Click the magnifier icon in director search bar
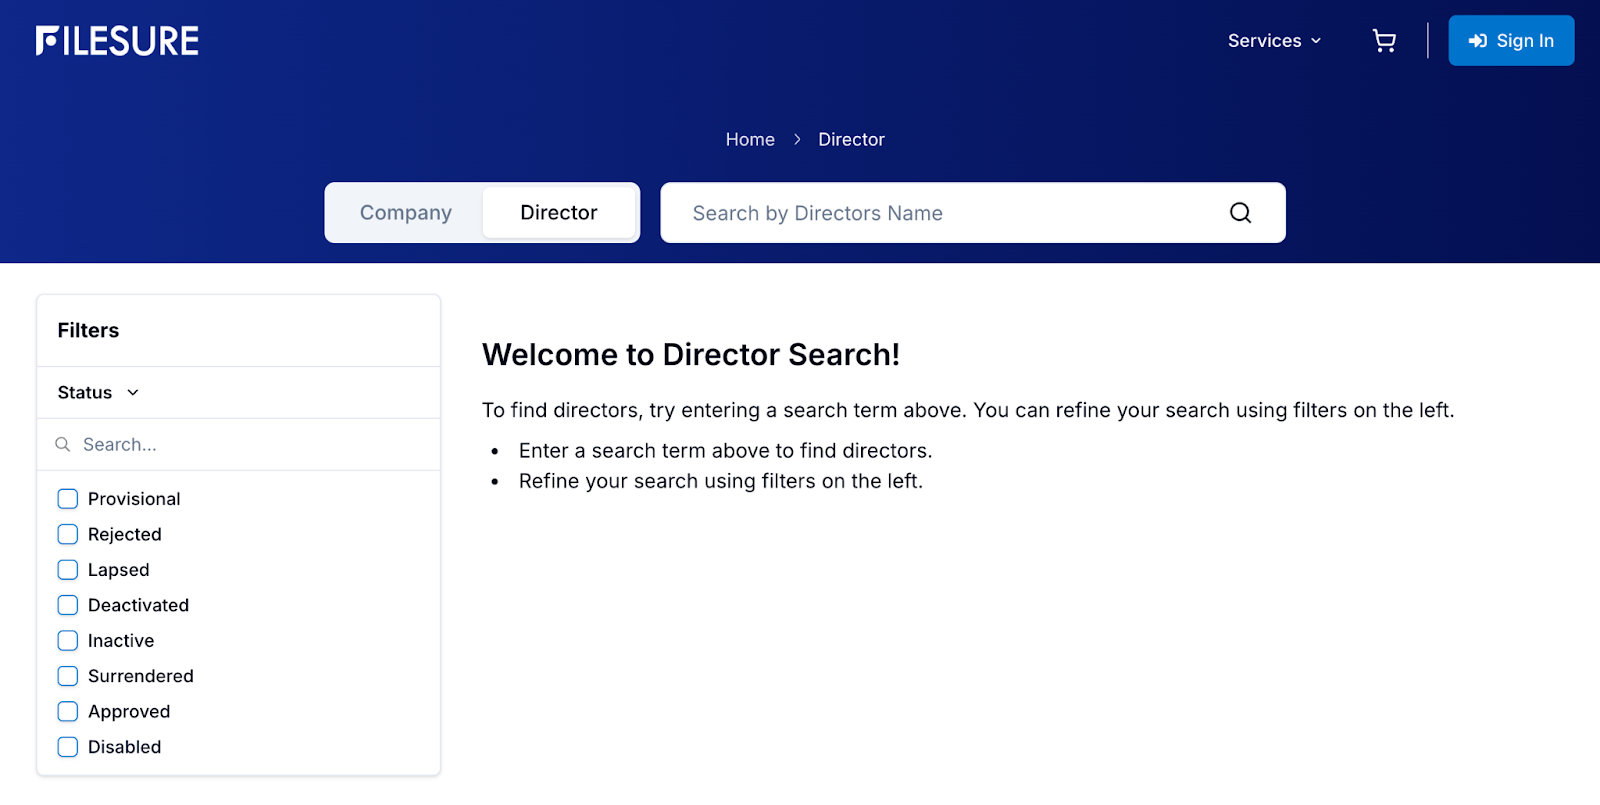 tap(1240, 213)
